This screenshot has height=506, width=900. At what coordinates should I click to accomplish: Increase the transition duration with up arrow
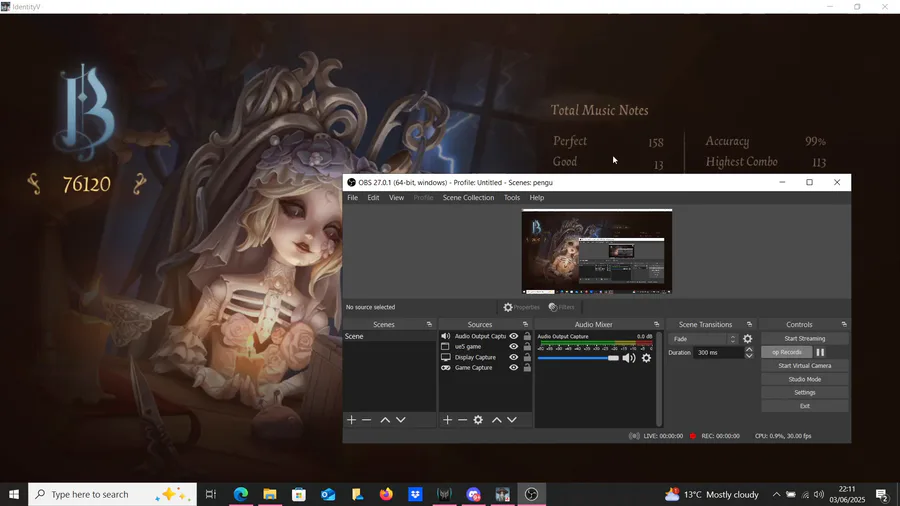point(748,349)
